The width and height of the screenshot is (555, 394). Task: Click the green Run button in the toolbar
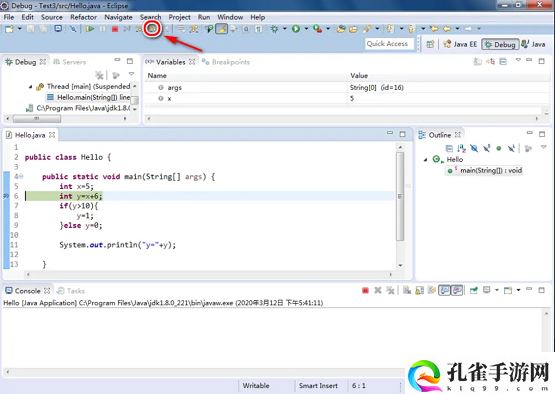(296, 29)
